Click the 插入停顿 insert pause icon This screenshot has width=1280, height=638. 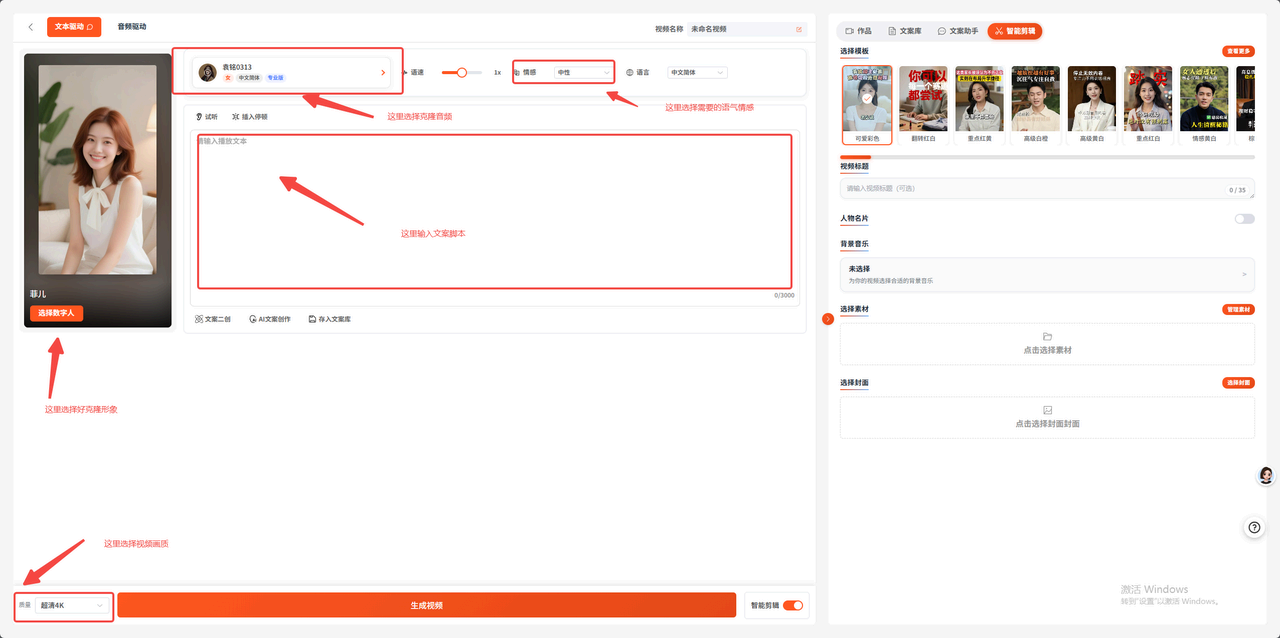(x=235, y=117)
